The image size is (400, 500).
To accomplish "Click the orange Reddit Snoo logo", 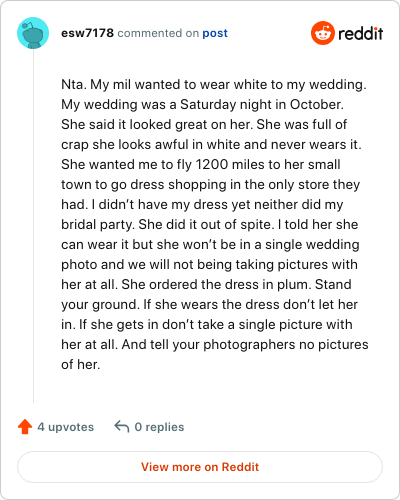I will click(x=323, y=33).
